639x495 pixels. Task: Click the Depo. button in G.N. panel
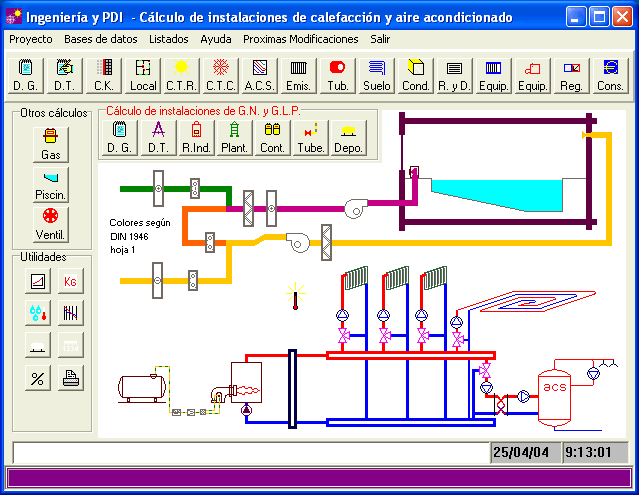[348, 139]
